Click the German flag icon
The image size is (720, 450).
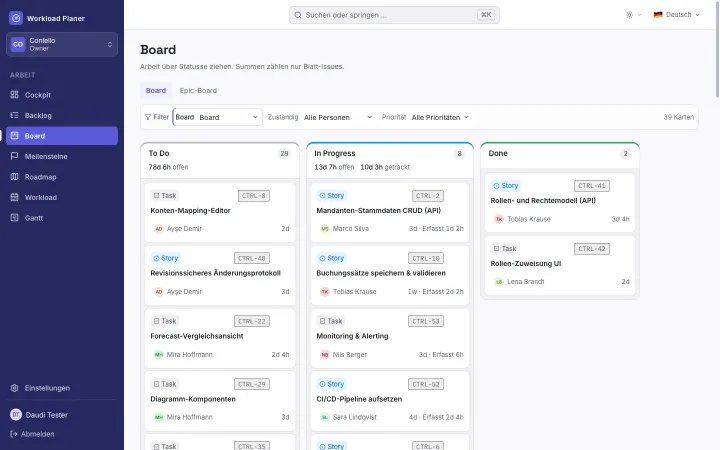coord(658,15)
